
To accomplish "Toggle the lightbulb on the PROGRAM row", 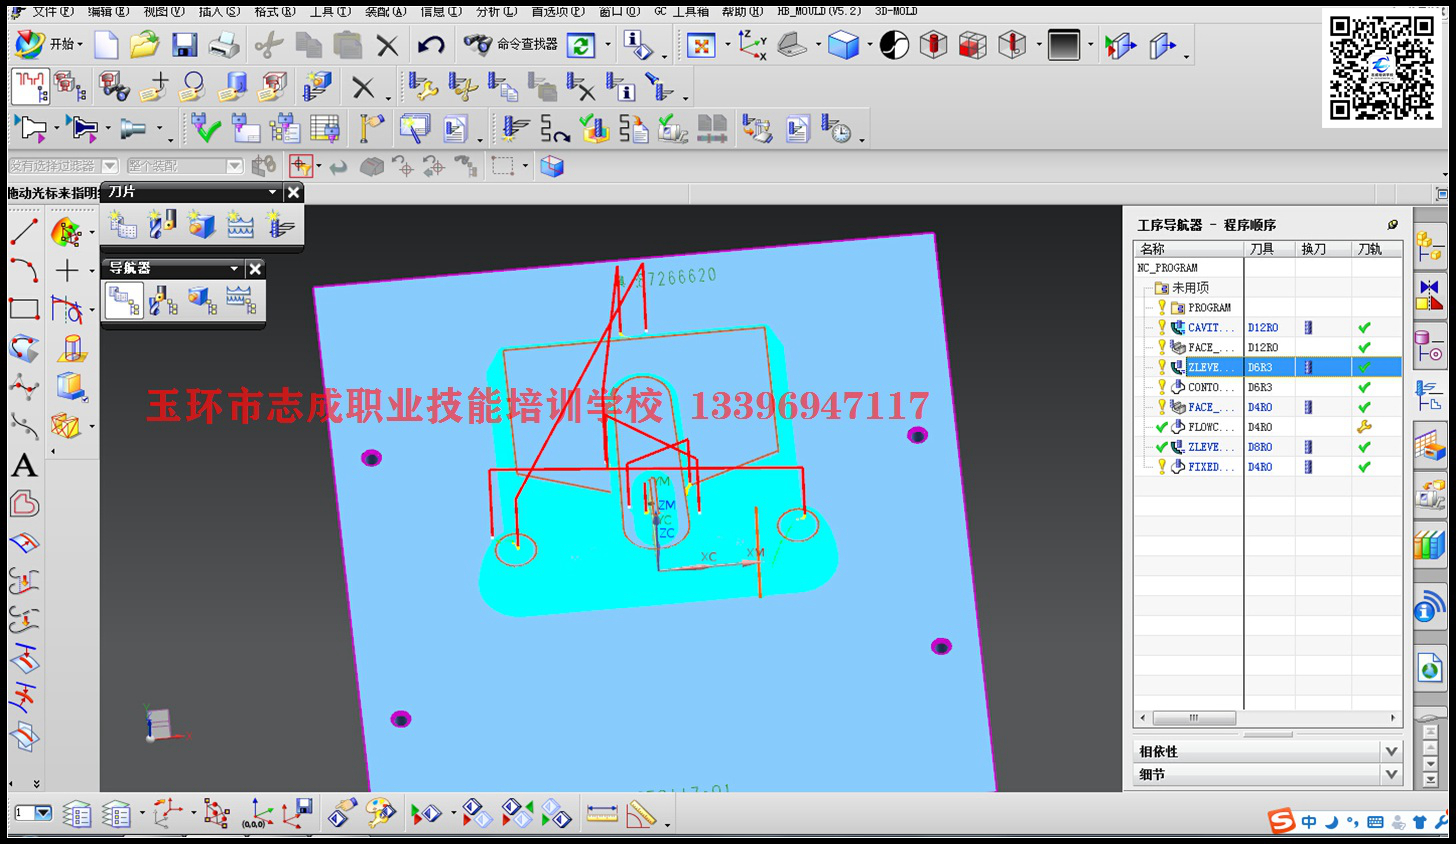I will point(1162,307).
